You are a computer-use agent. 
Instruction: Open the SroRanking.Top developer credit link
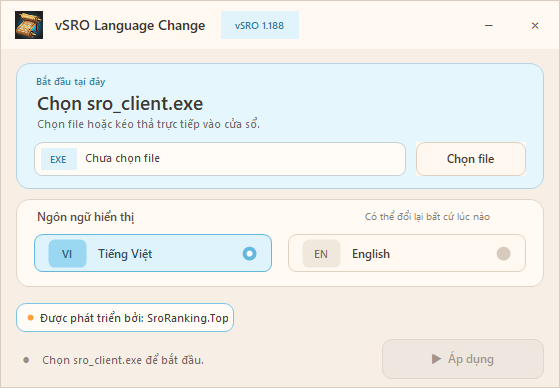coord(125,318)
